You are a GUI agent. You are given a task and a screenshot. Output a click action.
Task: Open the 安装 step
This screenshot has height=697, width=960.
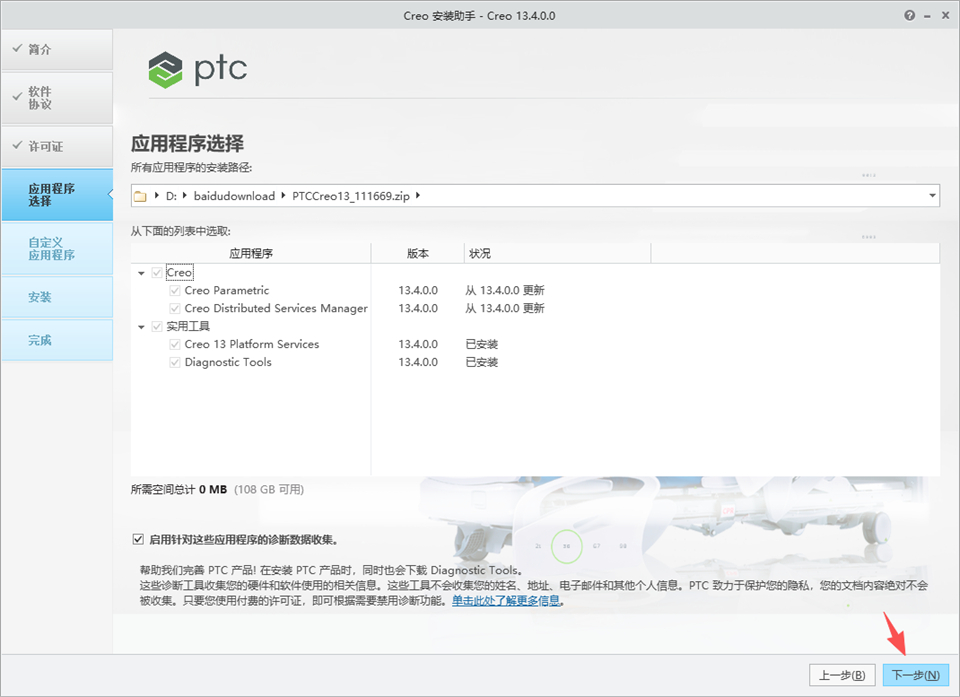[x=57, y=297]
